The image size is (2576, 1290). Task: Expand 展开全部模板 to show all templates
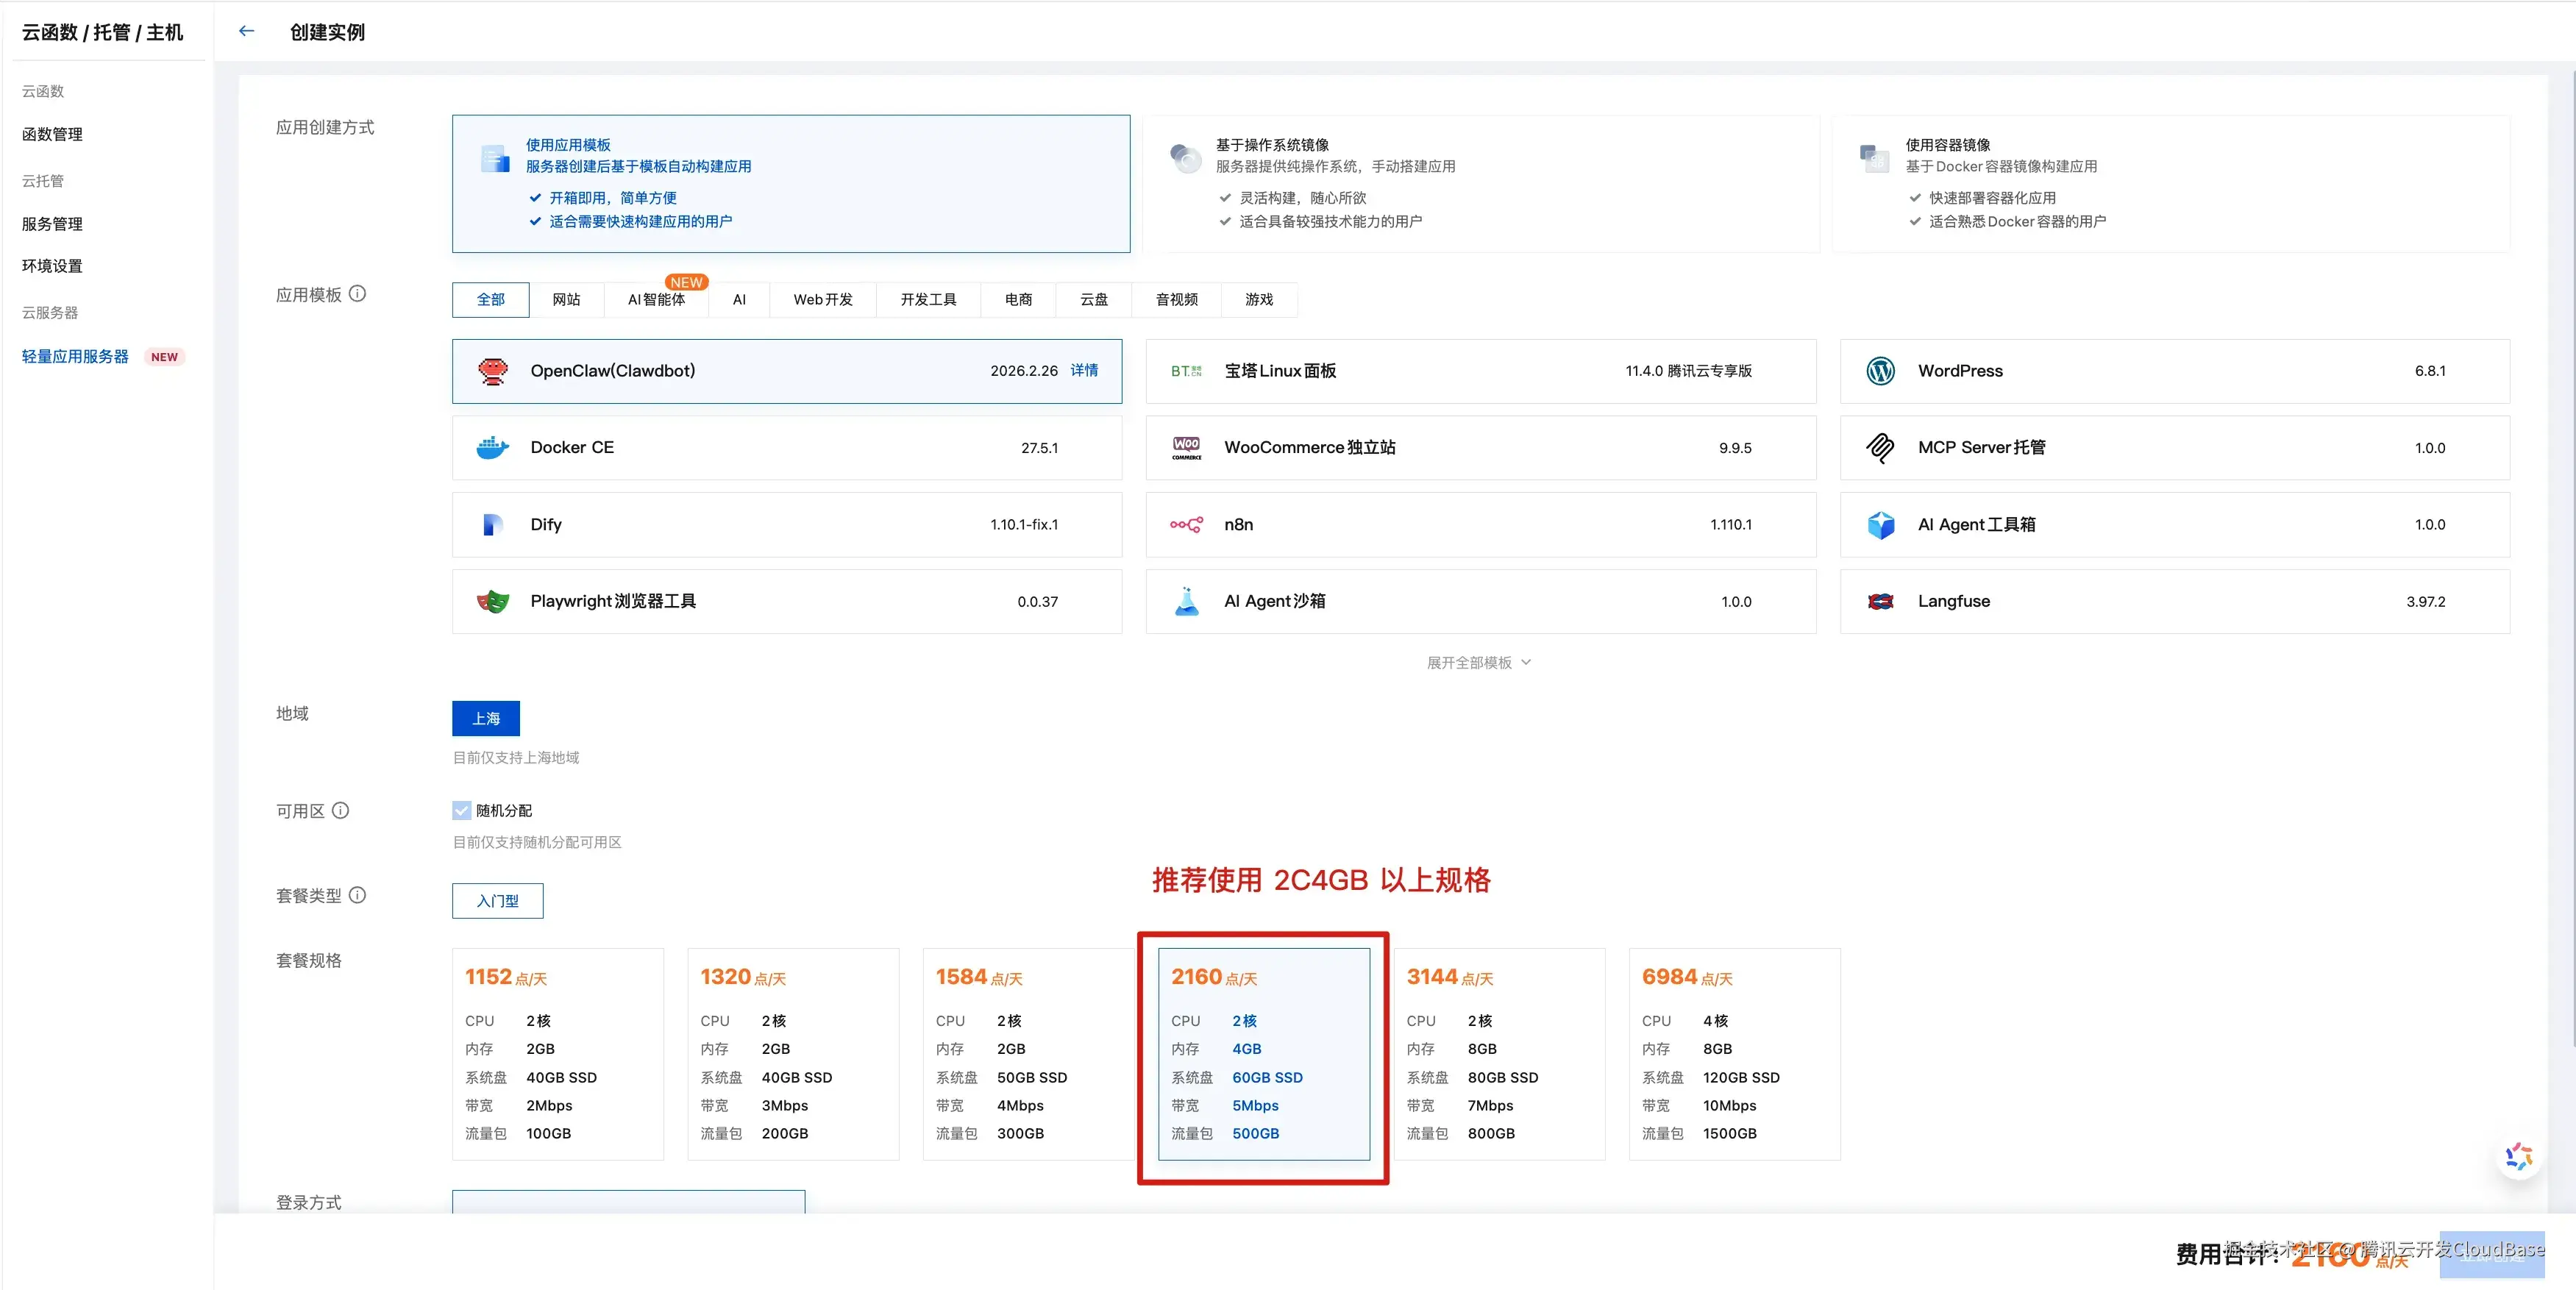coord(1478,661)
